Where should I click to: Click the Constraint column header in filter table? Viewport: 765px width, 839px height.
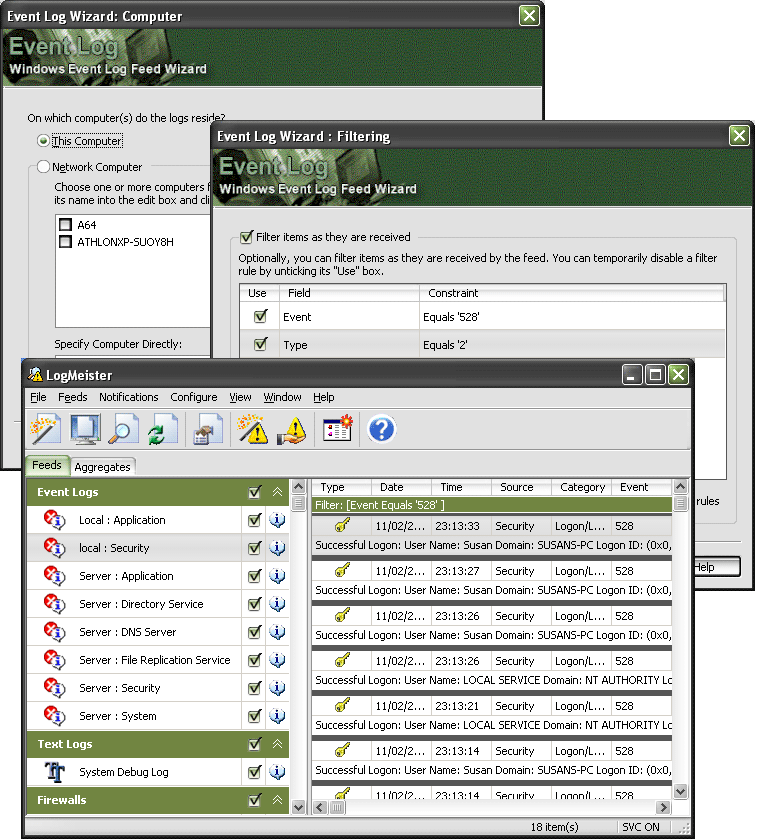571,293
